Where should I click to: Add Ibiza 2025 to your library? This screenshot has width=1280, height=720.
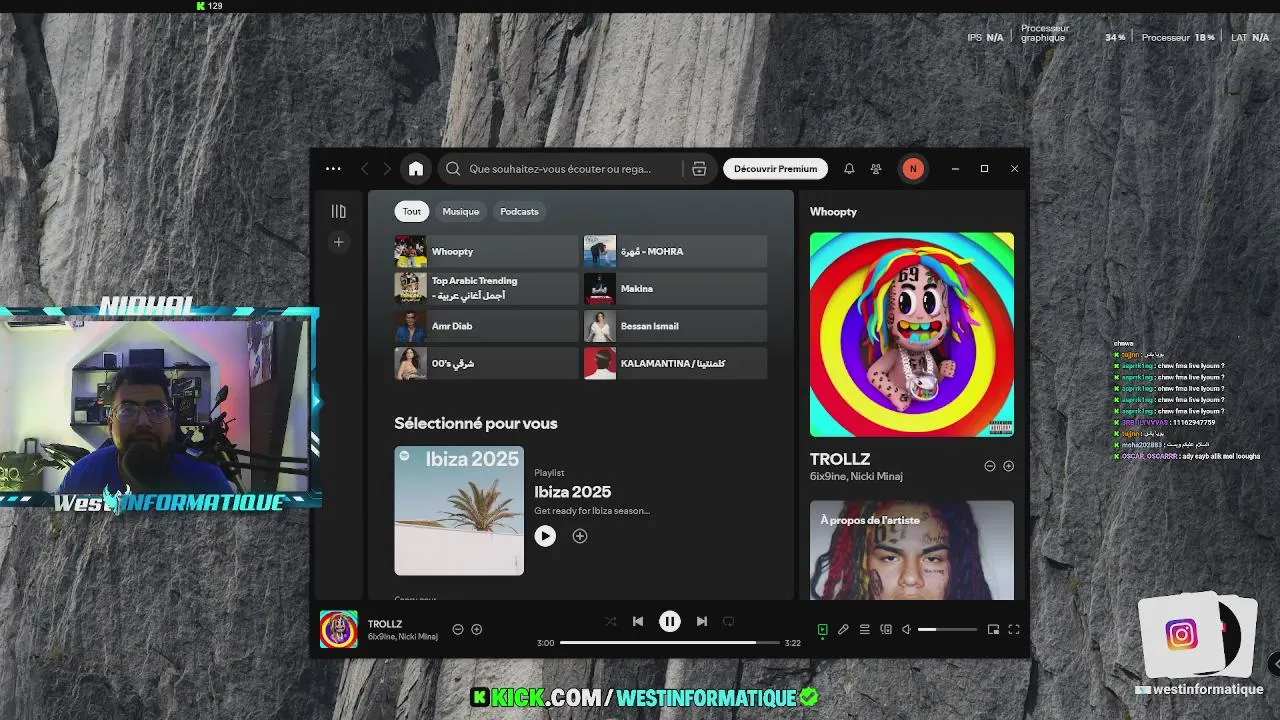pyautogui.click(x=580, y=536)
